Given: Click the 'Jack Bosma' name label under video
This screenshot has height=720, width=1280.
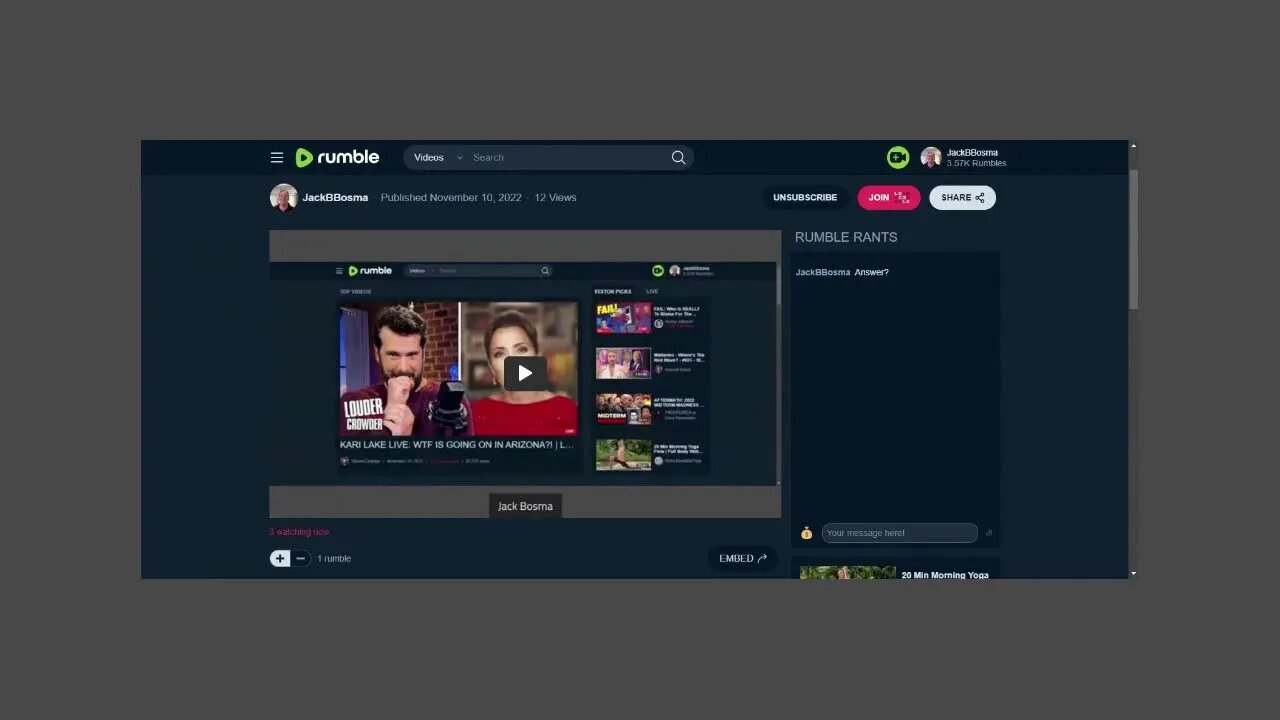Looking at the screenshot, I should (x=525, y=506).
